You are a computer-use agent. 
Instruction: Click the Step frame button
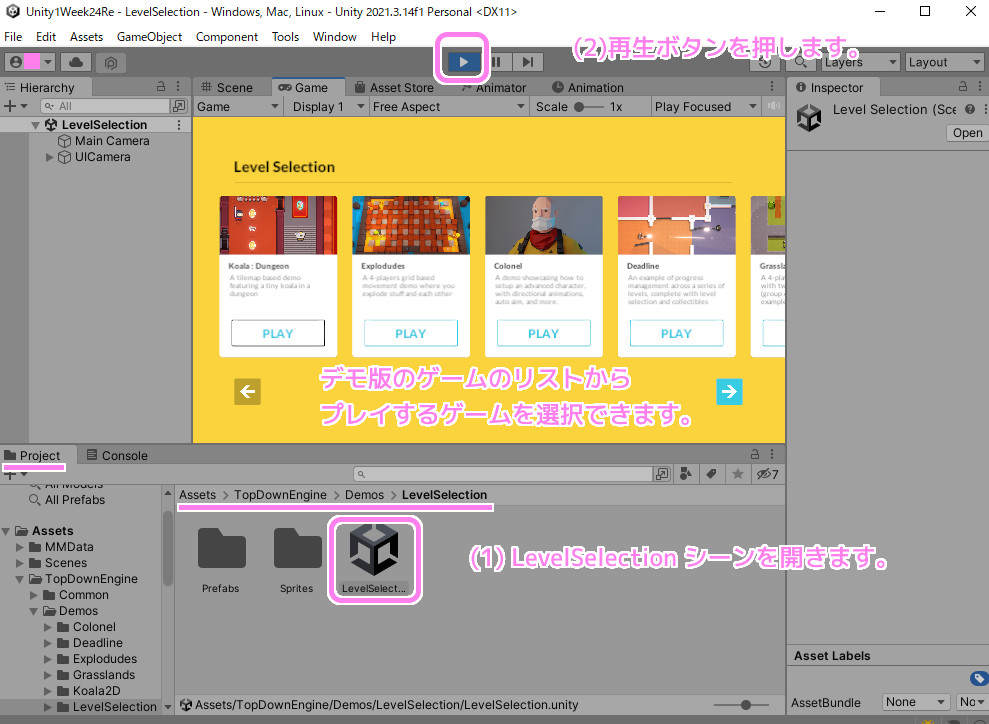click(527, 62)
